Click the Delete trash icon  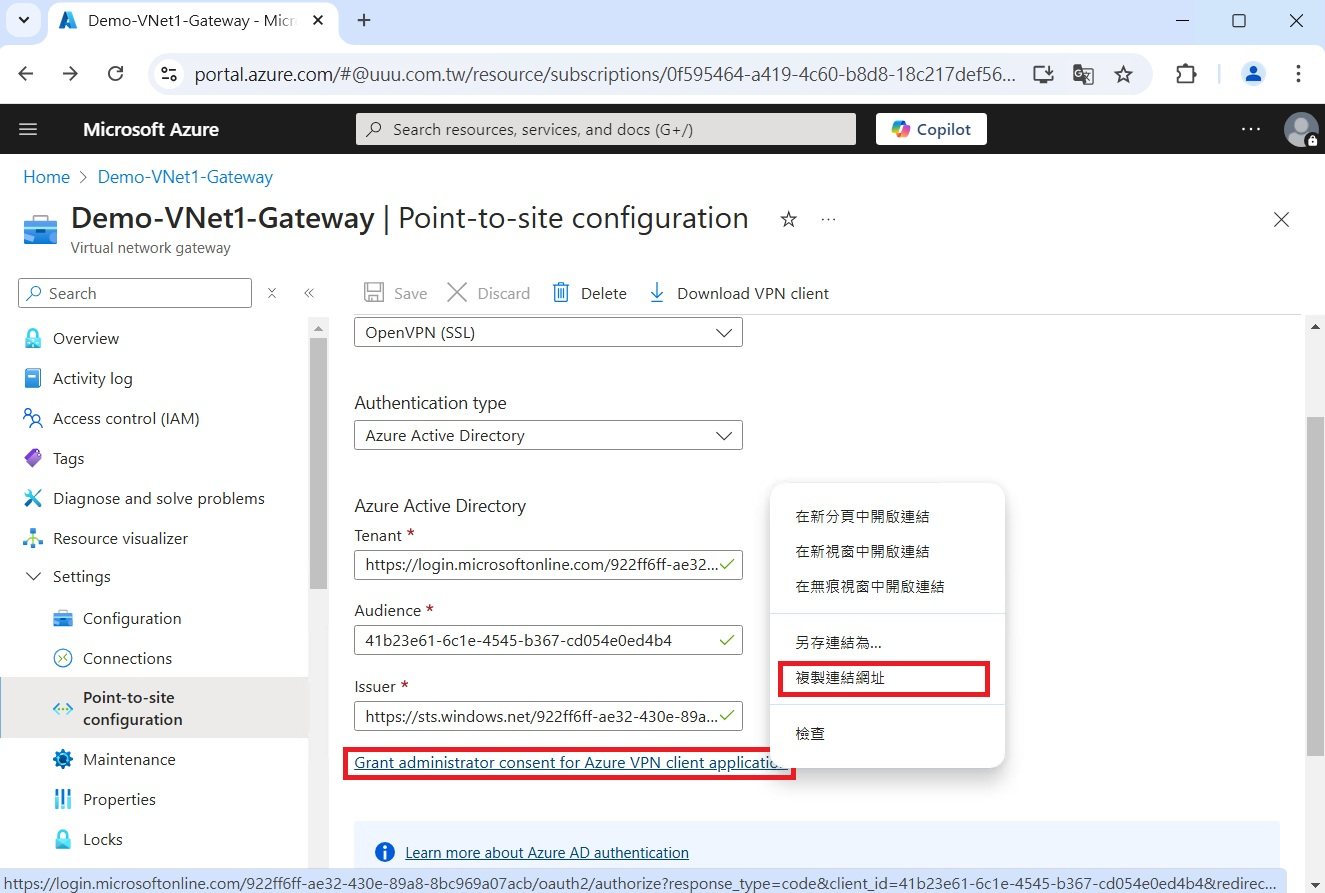pos(561,293)
